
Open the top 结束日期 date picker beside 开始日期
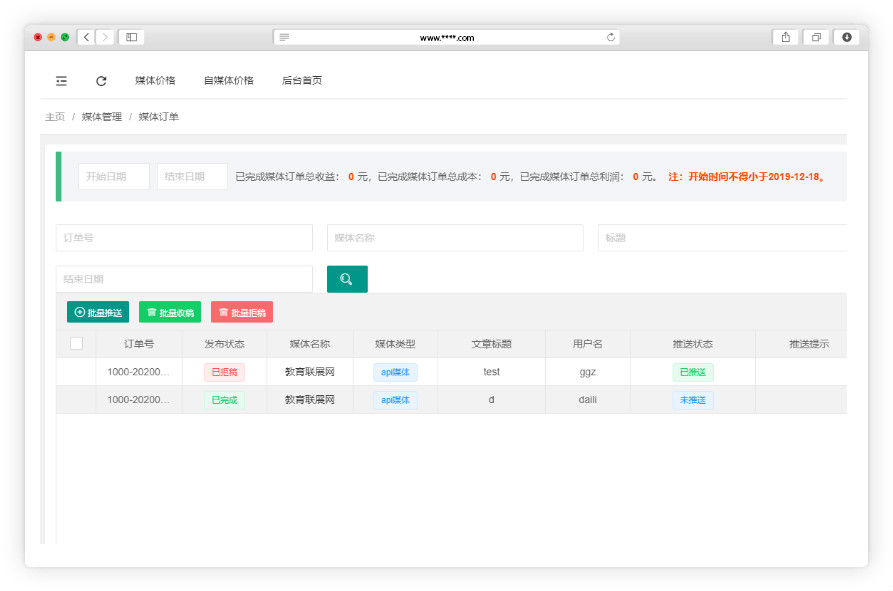(192, 177)
